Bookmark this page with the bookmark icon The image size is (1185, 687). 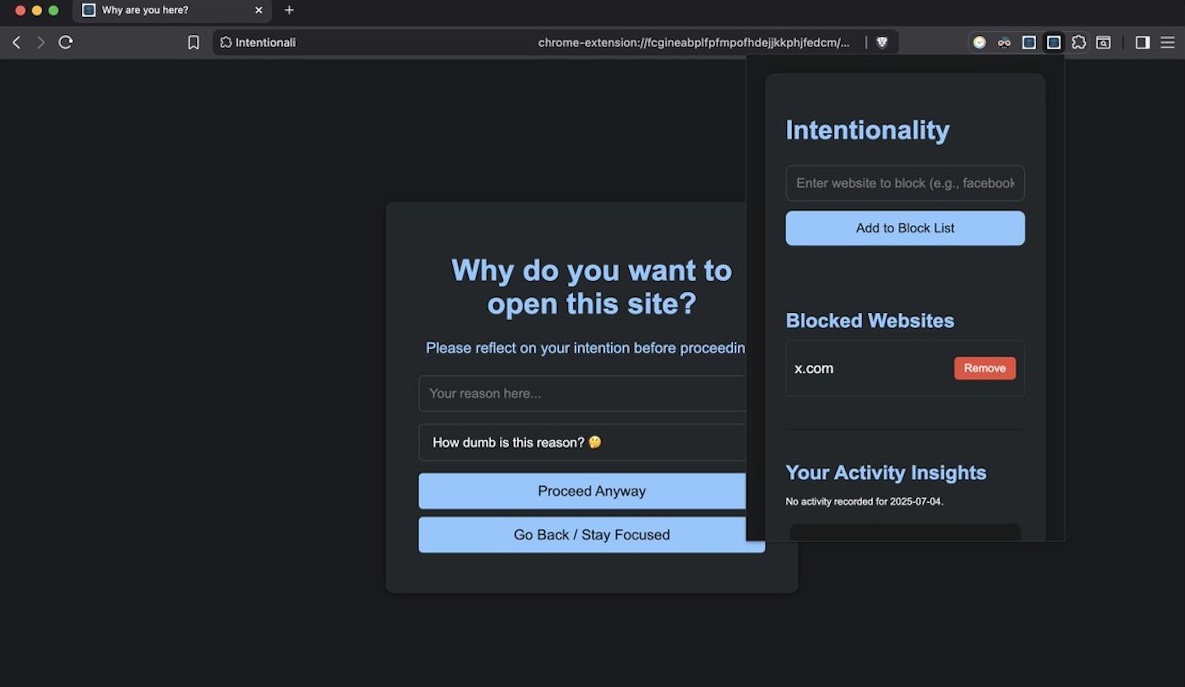coord(193,42)
